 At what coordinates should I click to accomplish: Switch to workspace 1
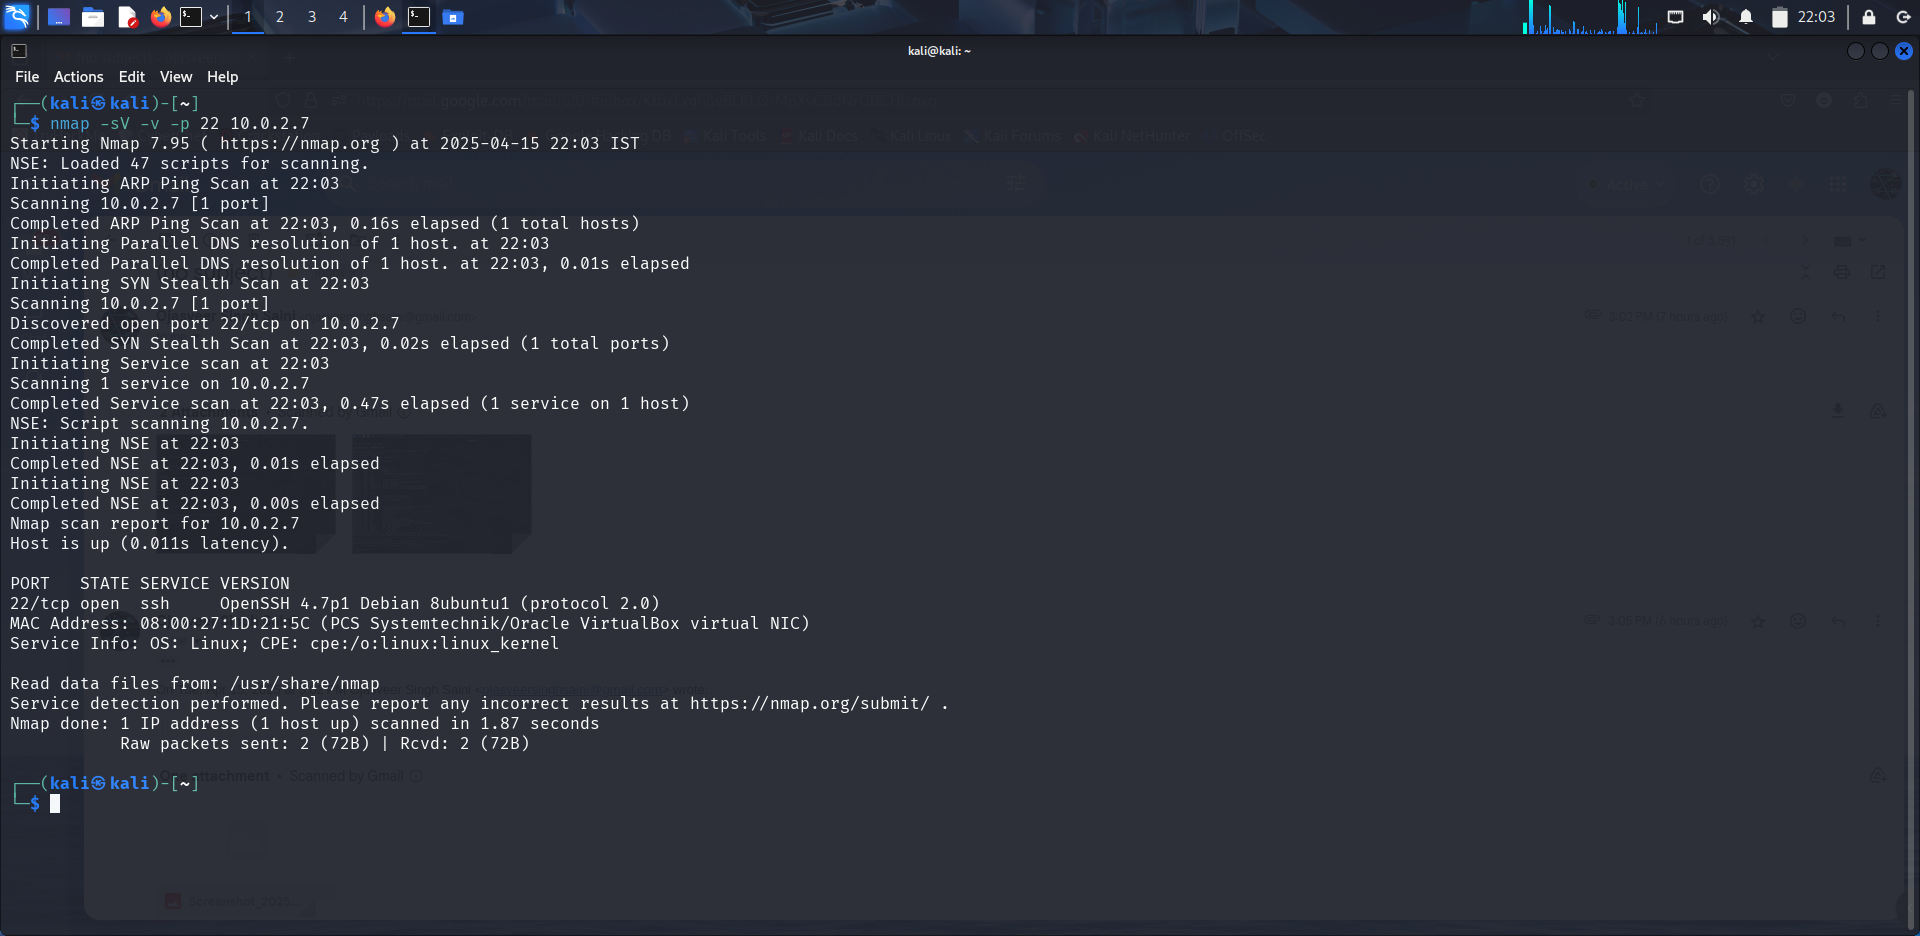coord(248,17)
